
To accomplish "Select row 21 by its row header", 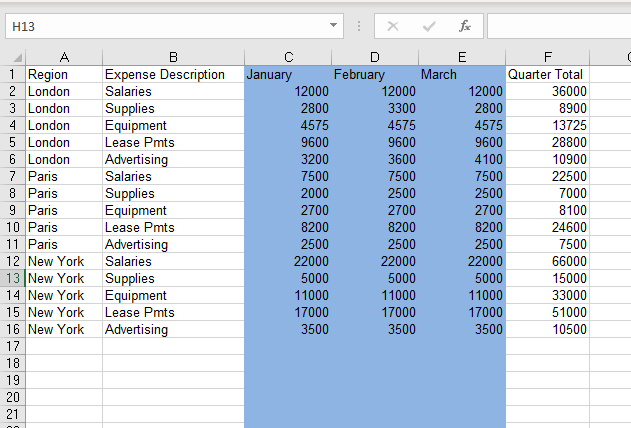I will 13,414.
